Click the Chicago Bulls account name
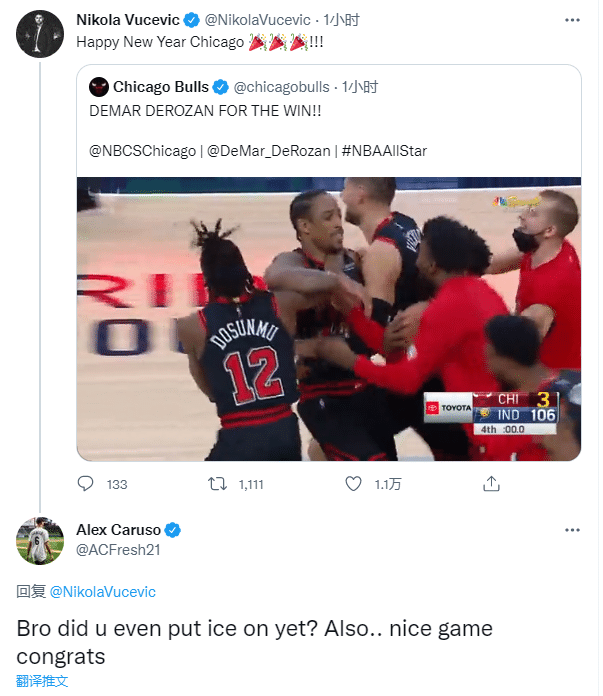Image resolution: width=603 pixels, height=696 pixels. [161, 86]
